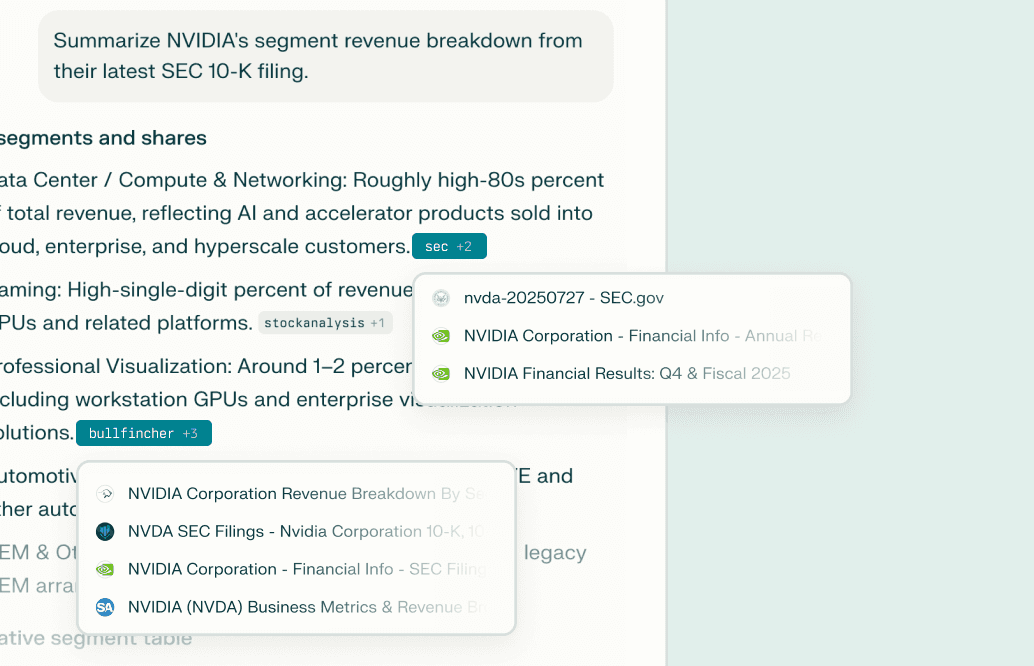Expand the 'bullfincher +3' citation chip
Viewport: 1034px width, 666px height.
tap(144, 433)
